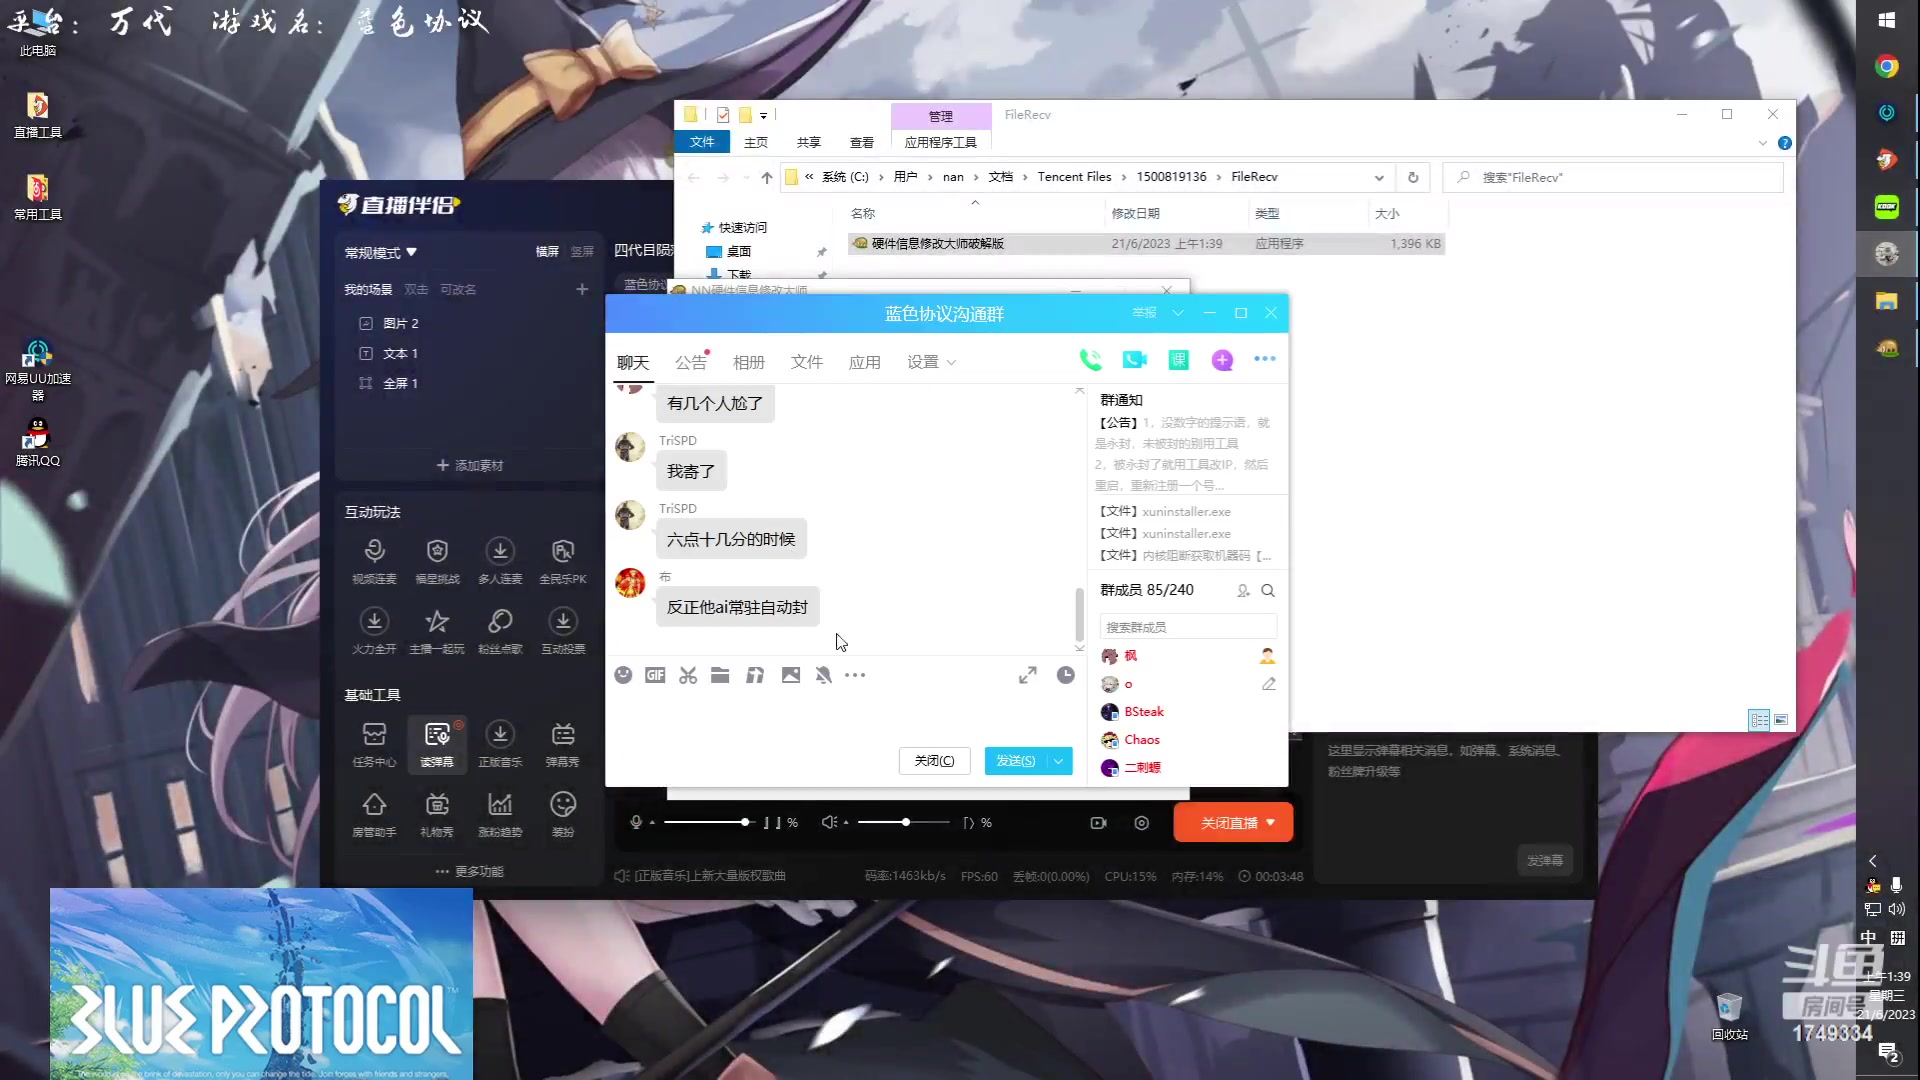Switch to the 公告 tab in chat

691,361
